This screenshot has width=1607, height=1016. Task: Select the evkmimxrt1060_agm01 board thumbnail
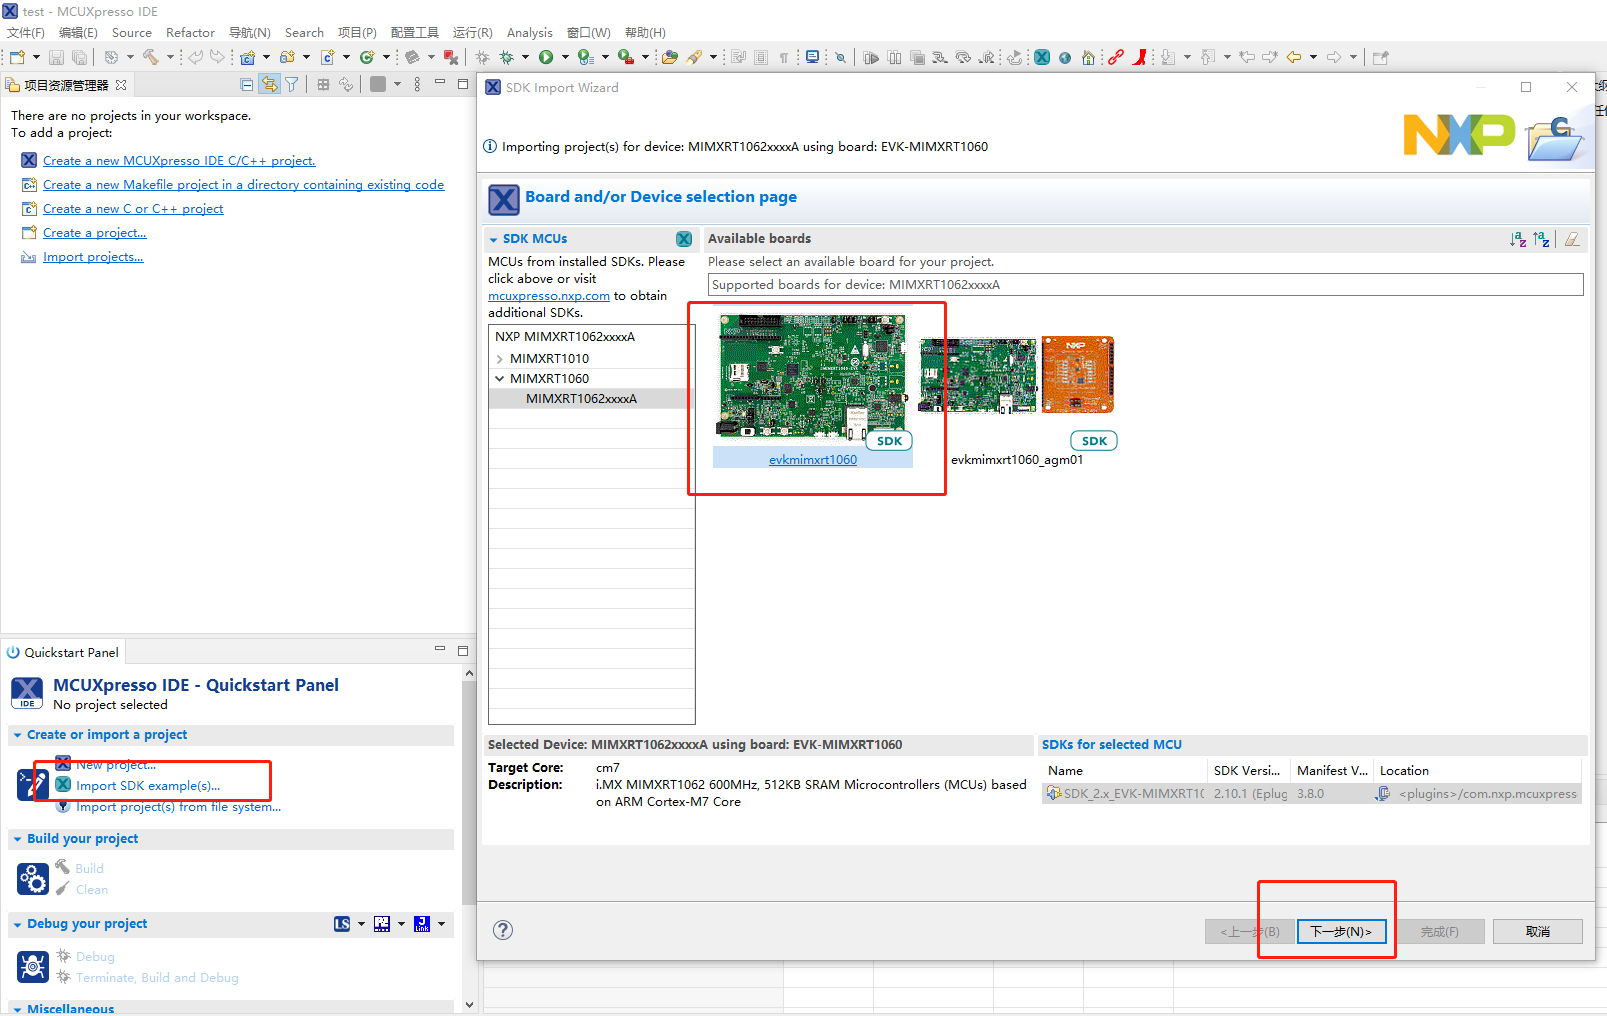[x=1016, y=376]
